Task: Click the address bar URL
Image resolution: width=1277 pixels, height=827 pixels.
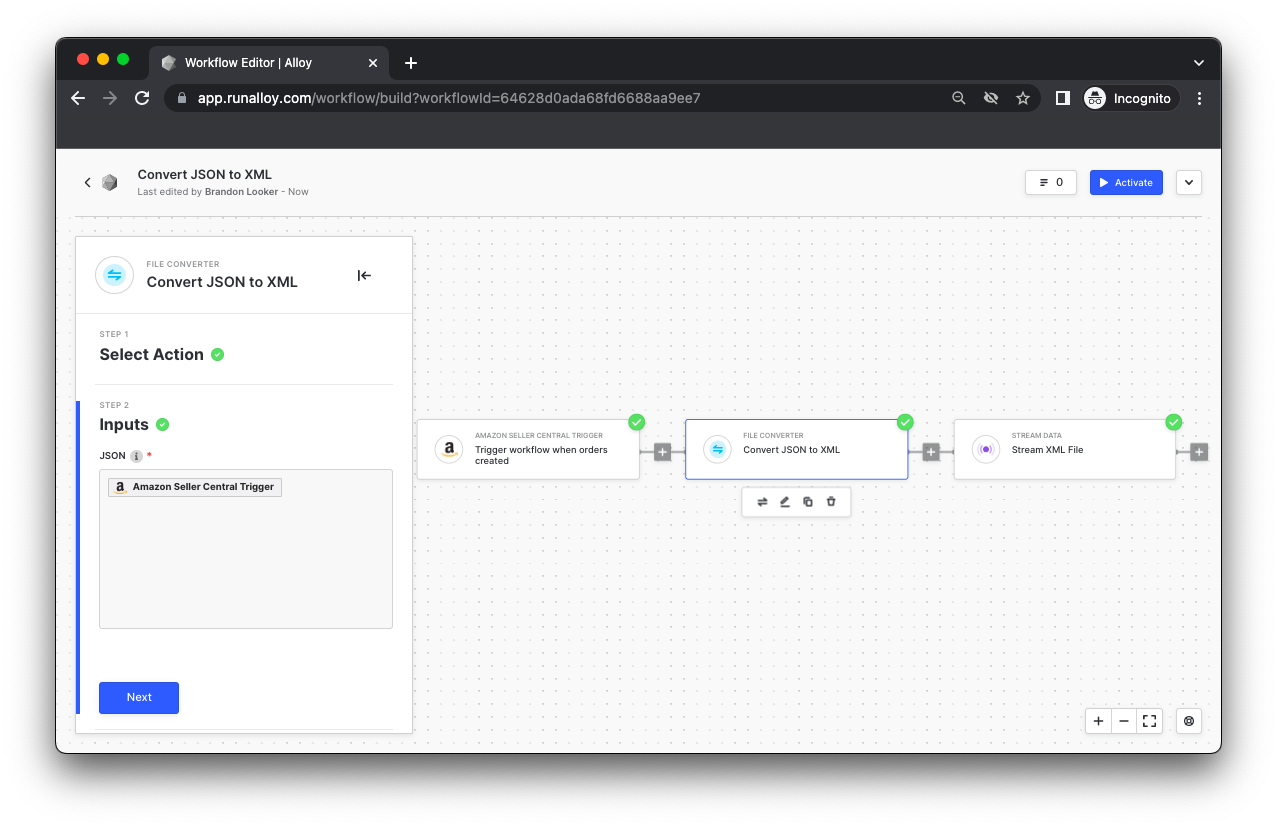Action: pos(449,98)
